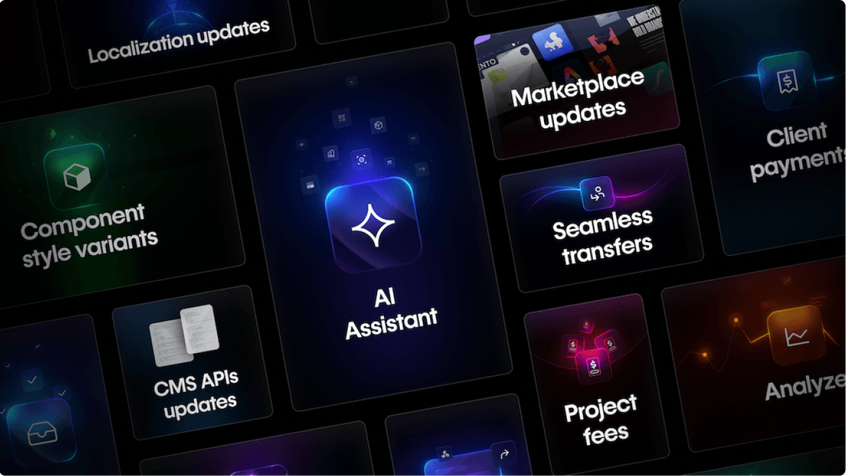Select the 'Localization updates' text
Viewport: 846px width, 476px height.
(x=179, y=41)
